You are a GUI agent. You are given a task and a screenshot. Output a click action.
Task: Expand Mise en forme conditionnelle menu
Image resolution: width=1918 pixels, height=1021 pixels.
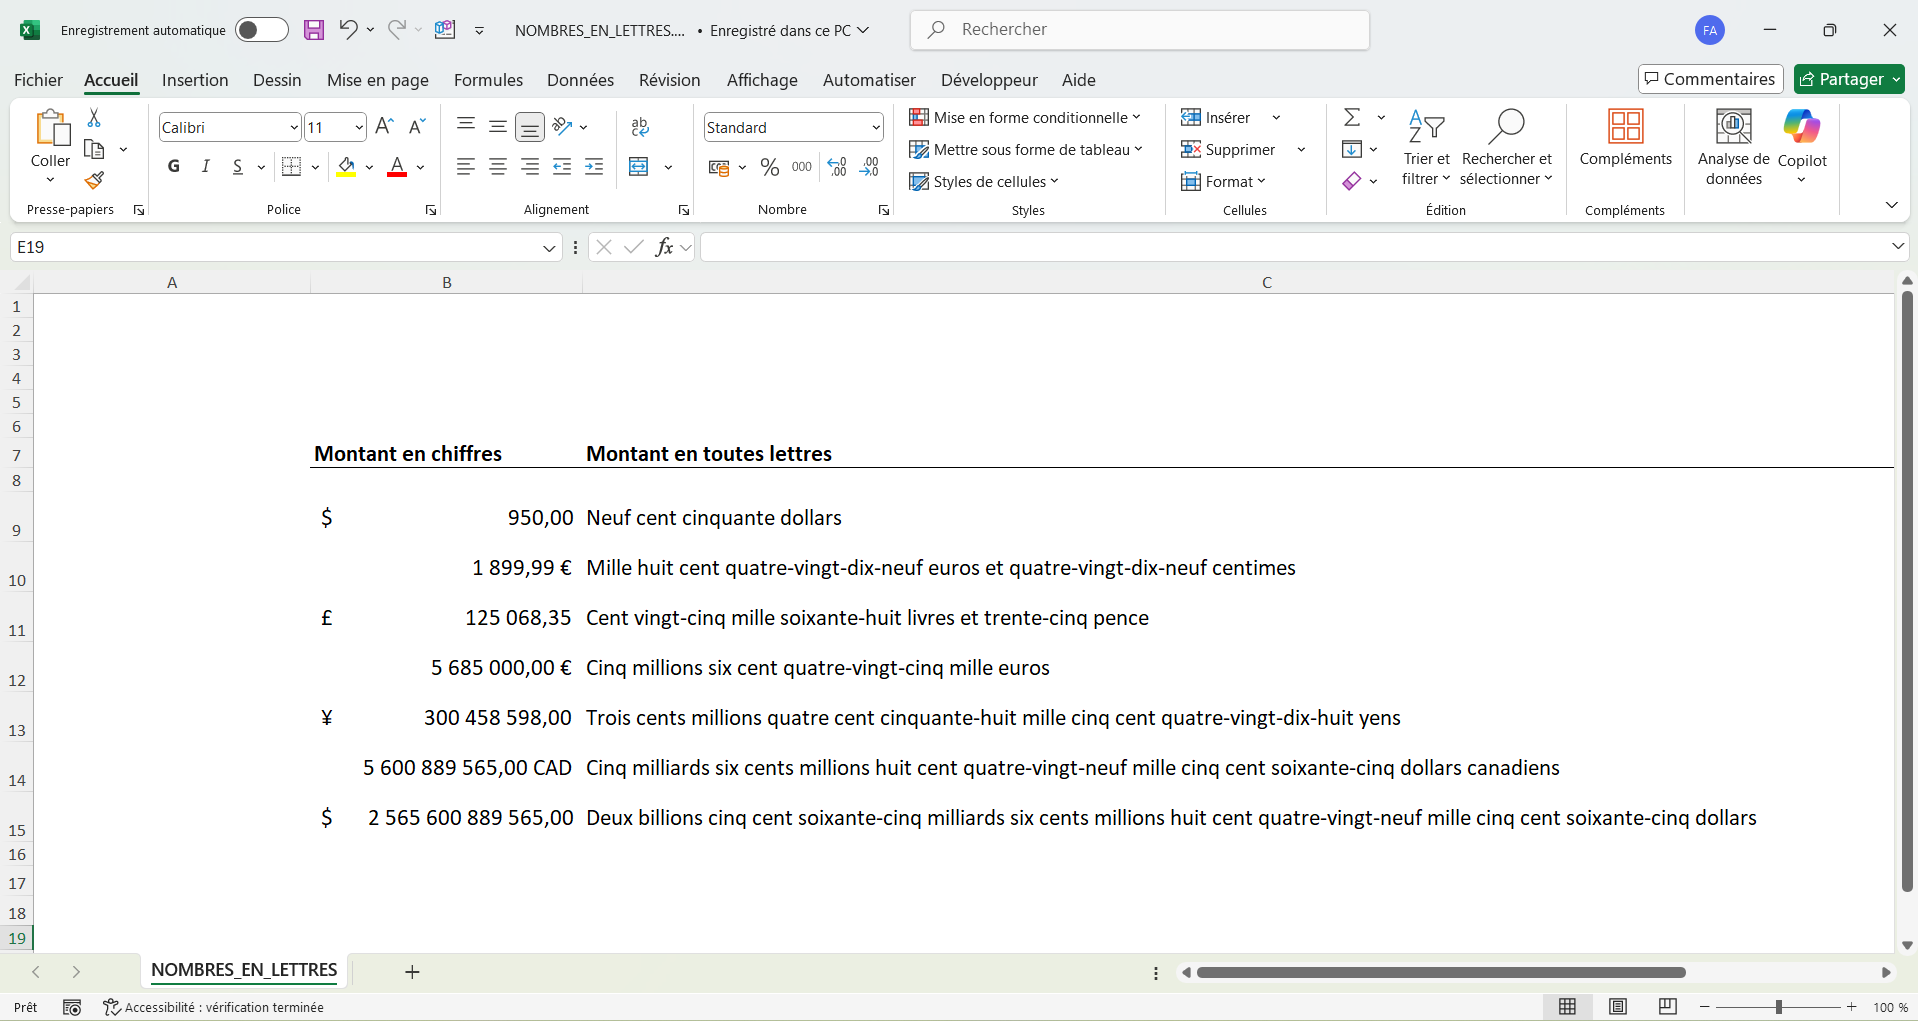click(1025, 118)
